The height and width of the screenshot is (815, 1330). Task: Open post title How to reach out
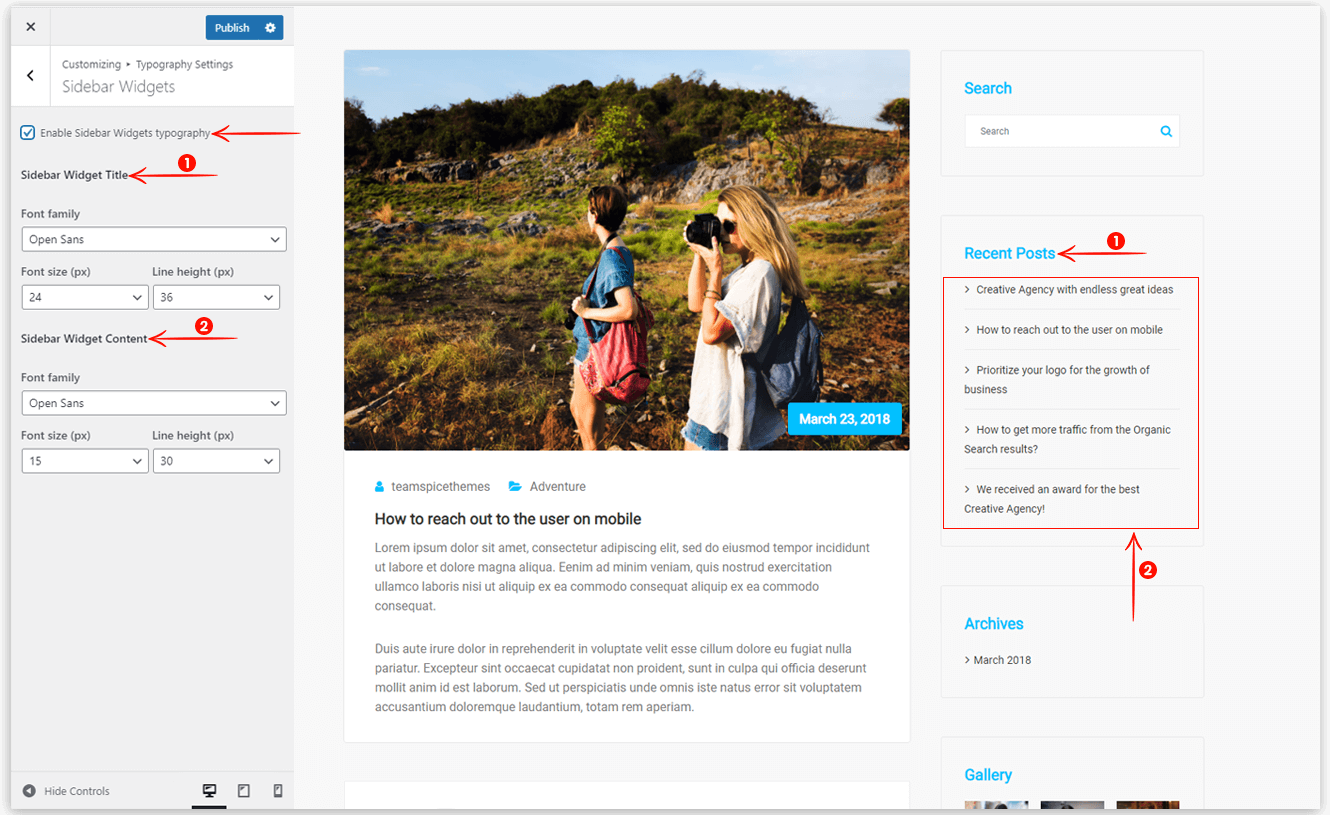[x=508, y=519]
